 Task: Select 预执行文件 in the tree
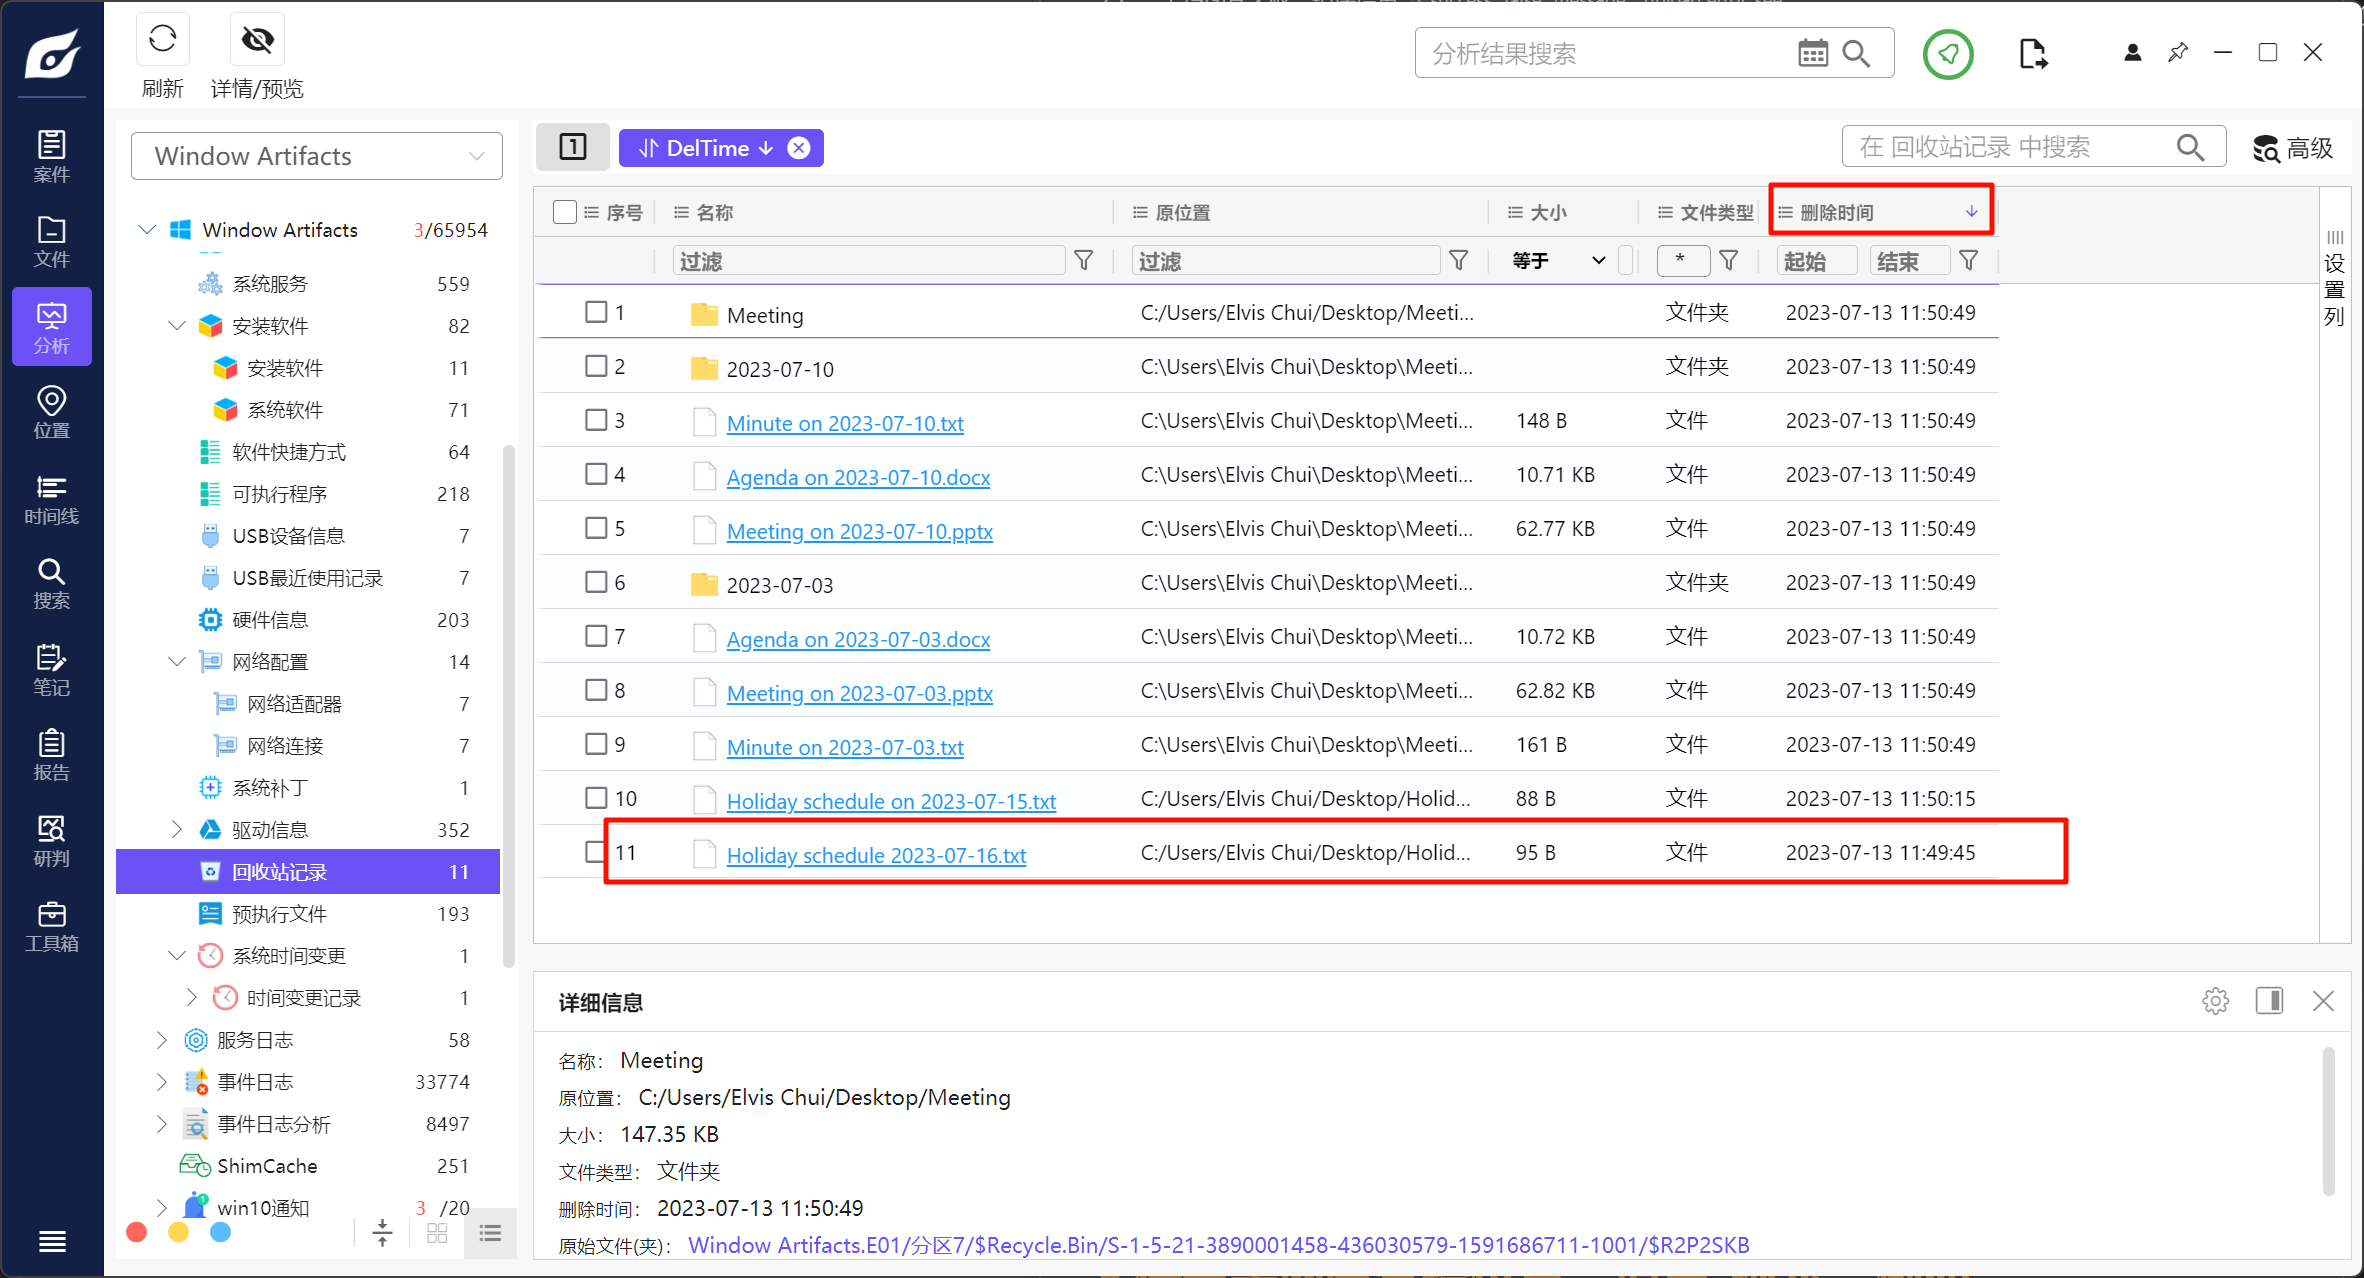(279, 913)
